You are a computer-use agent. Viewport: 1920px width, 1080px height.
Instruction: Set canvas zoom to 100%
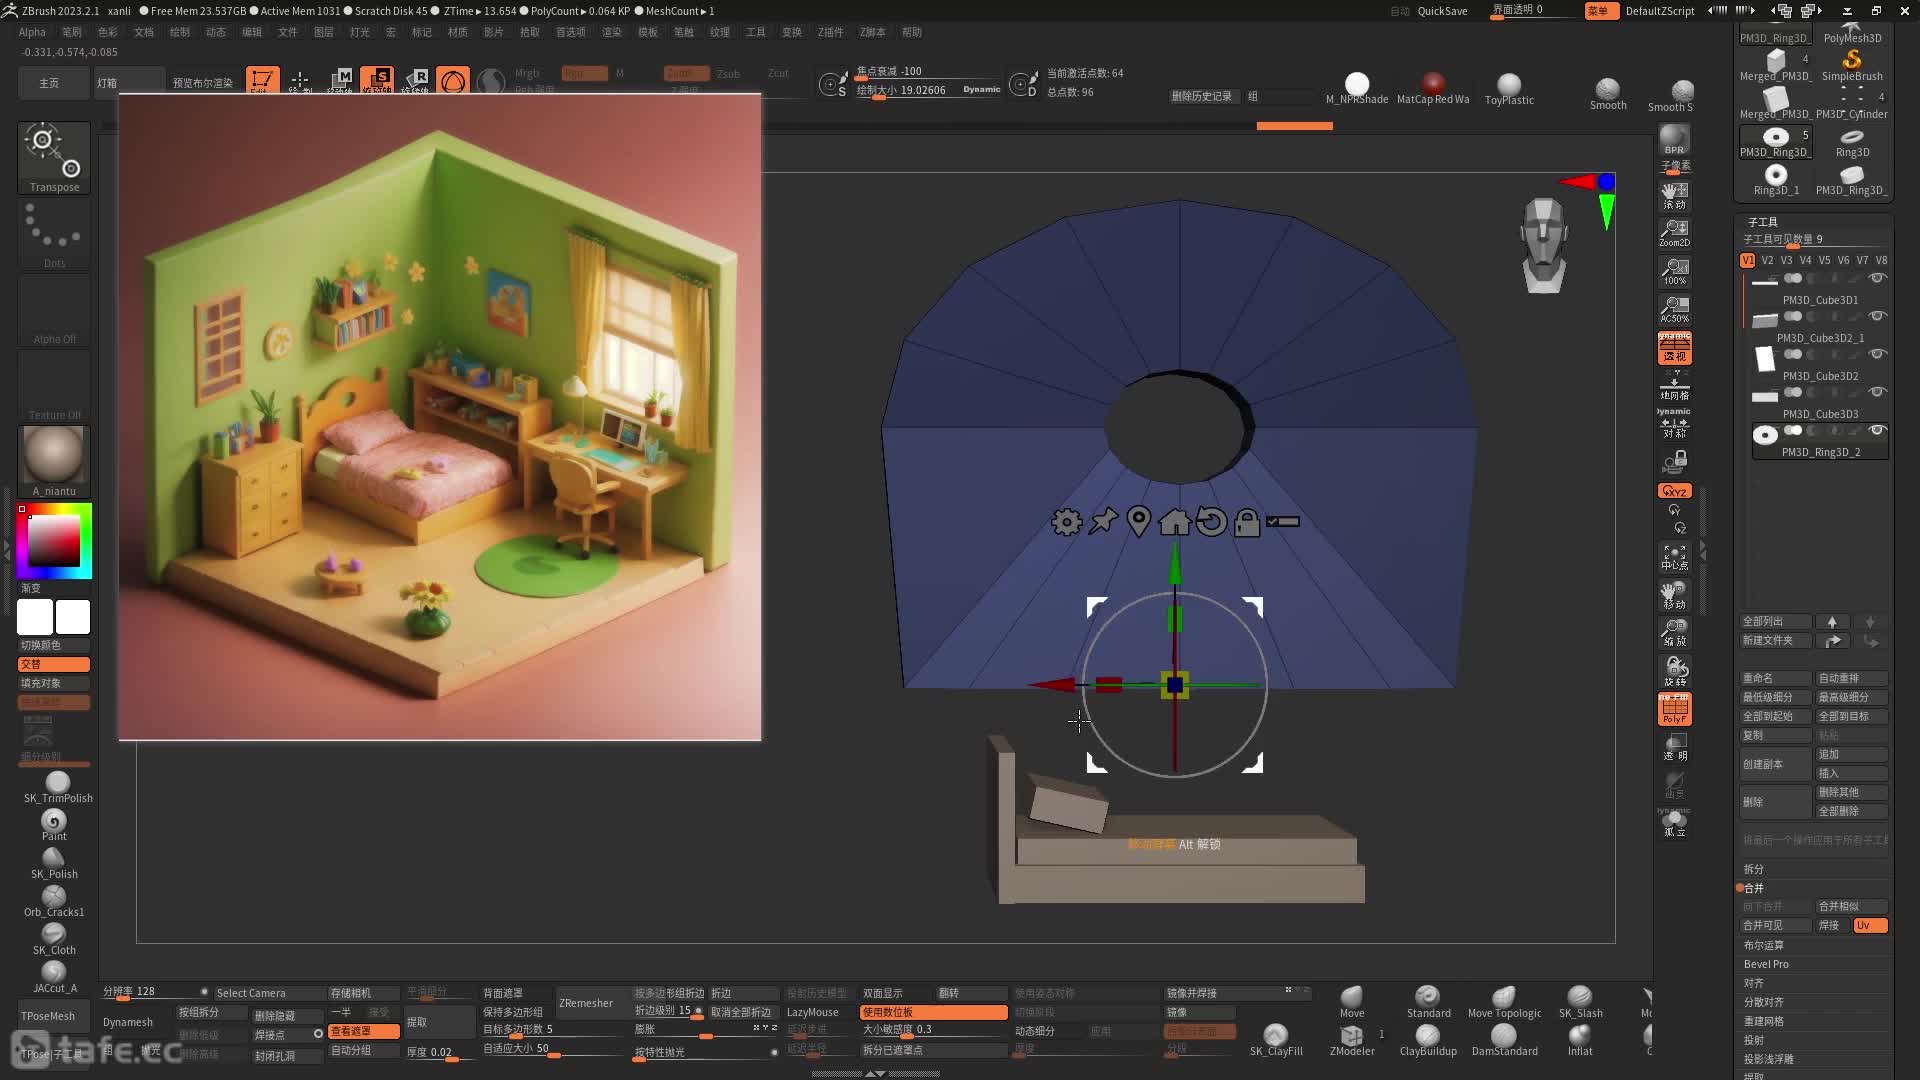[1674, 271]
